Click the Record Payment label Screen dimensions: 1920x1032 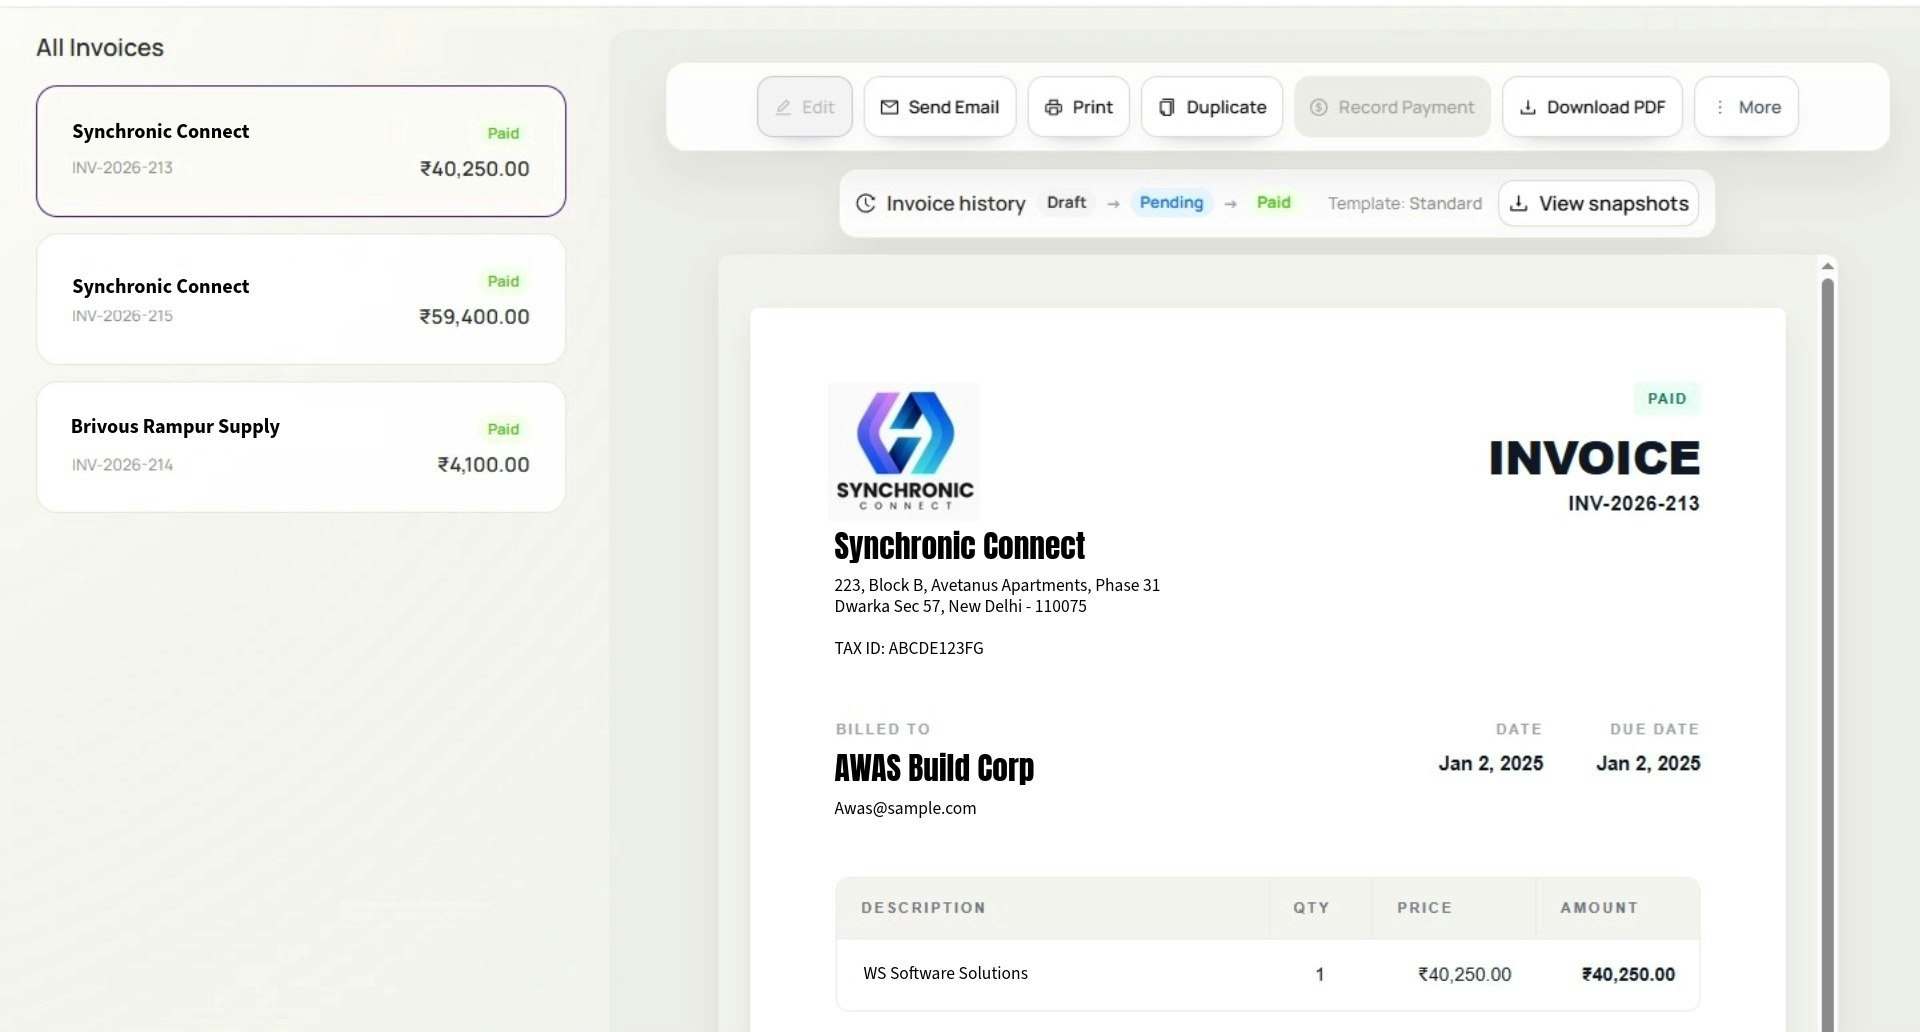click(x=1406, y=107)
